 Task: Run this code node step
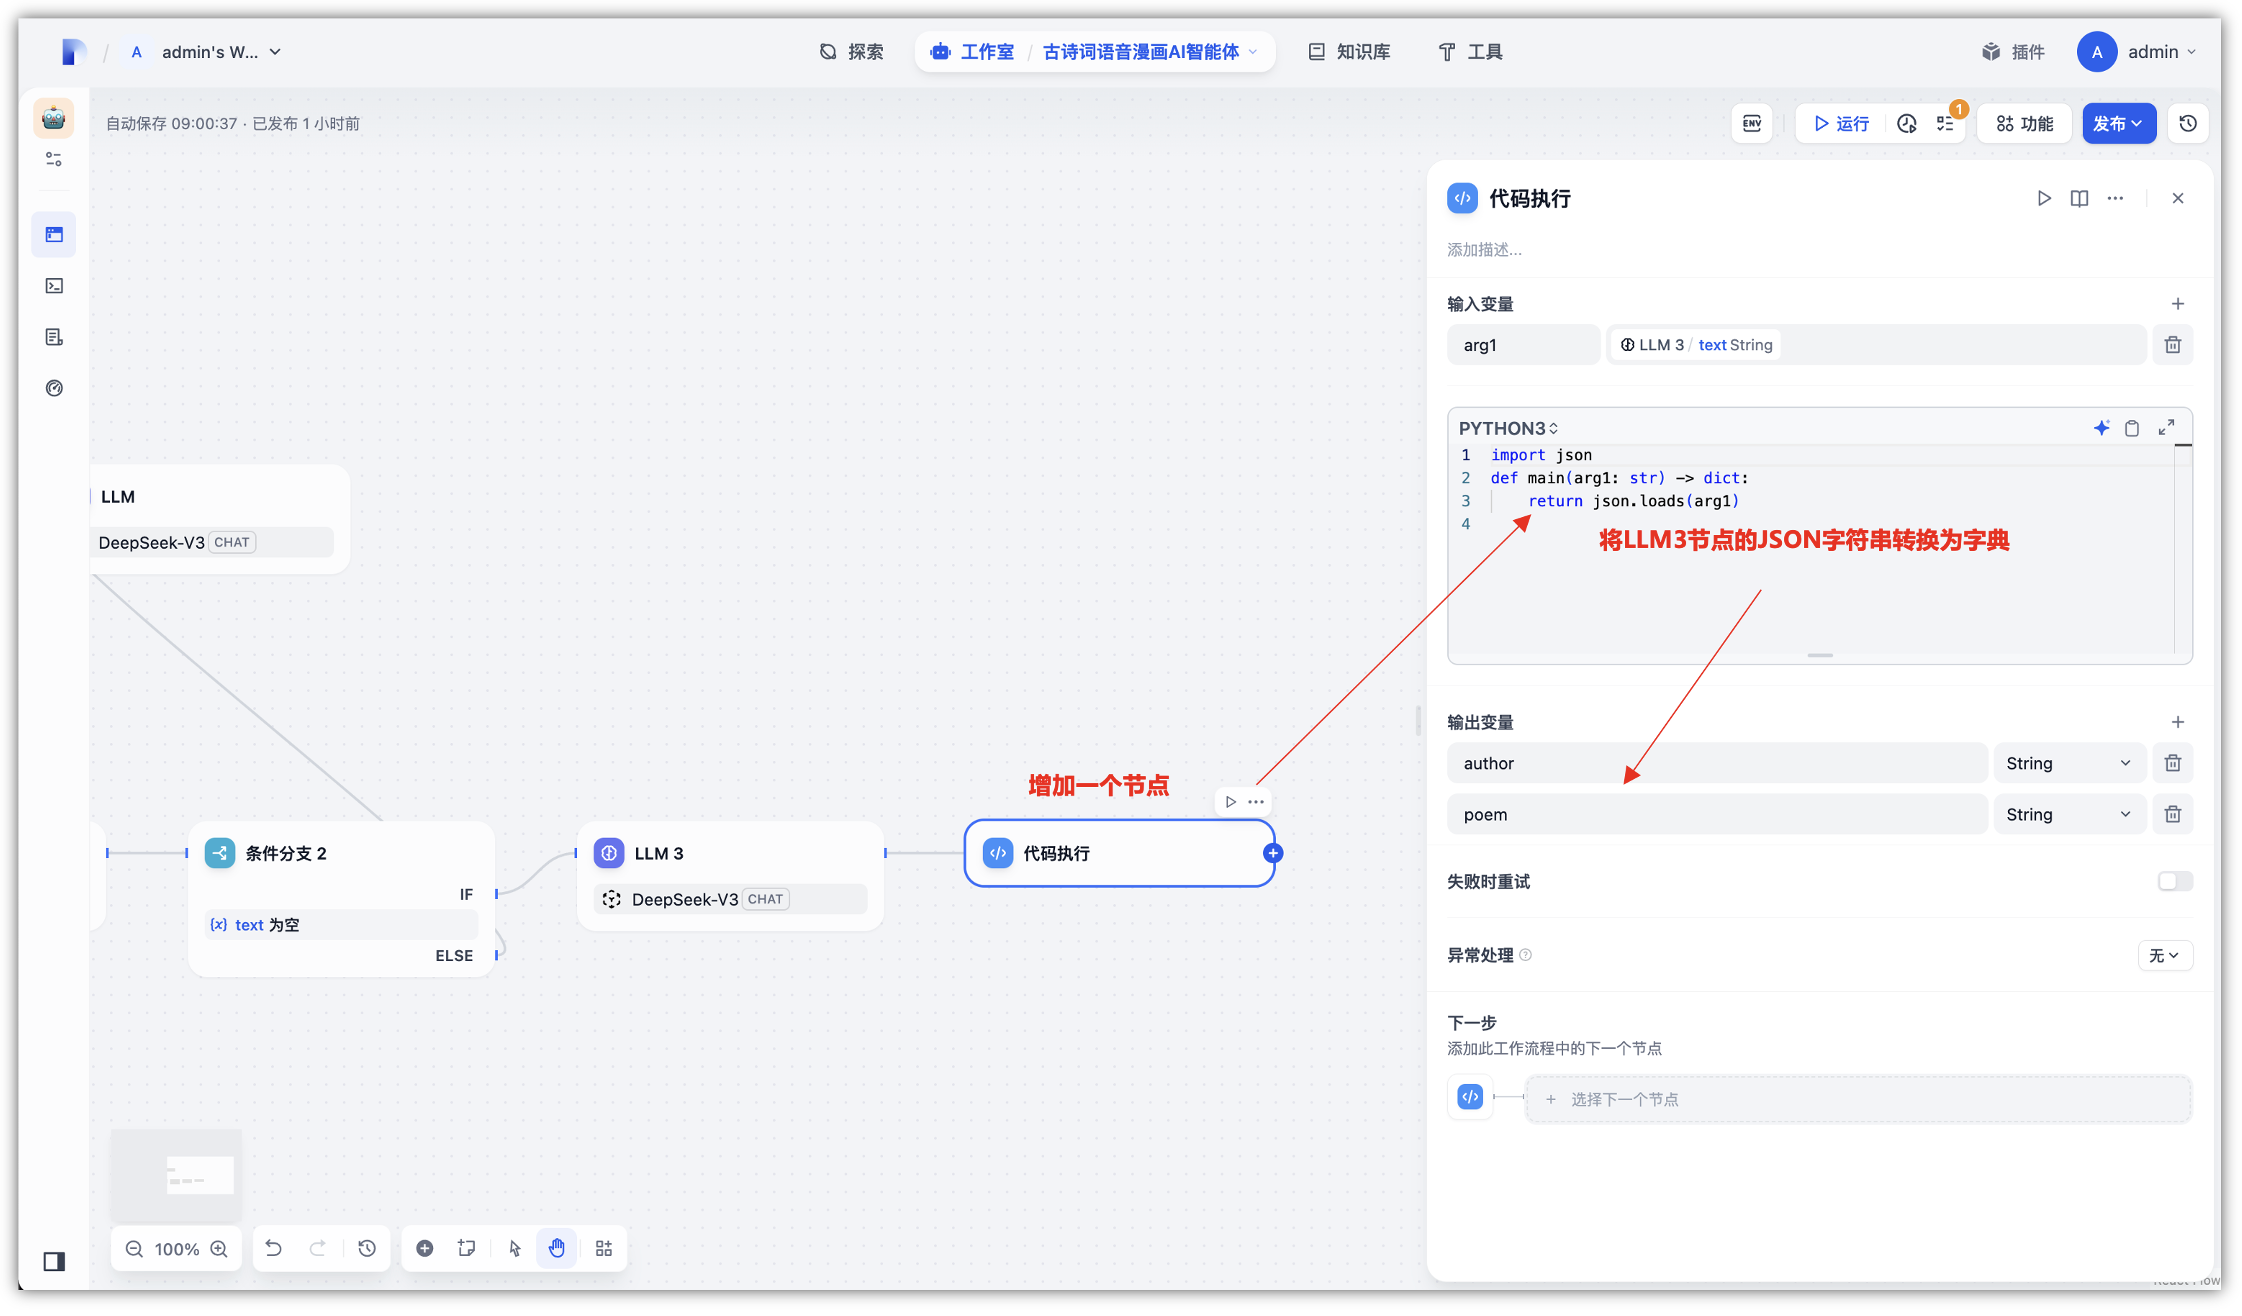click(x=2043, y=198)
